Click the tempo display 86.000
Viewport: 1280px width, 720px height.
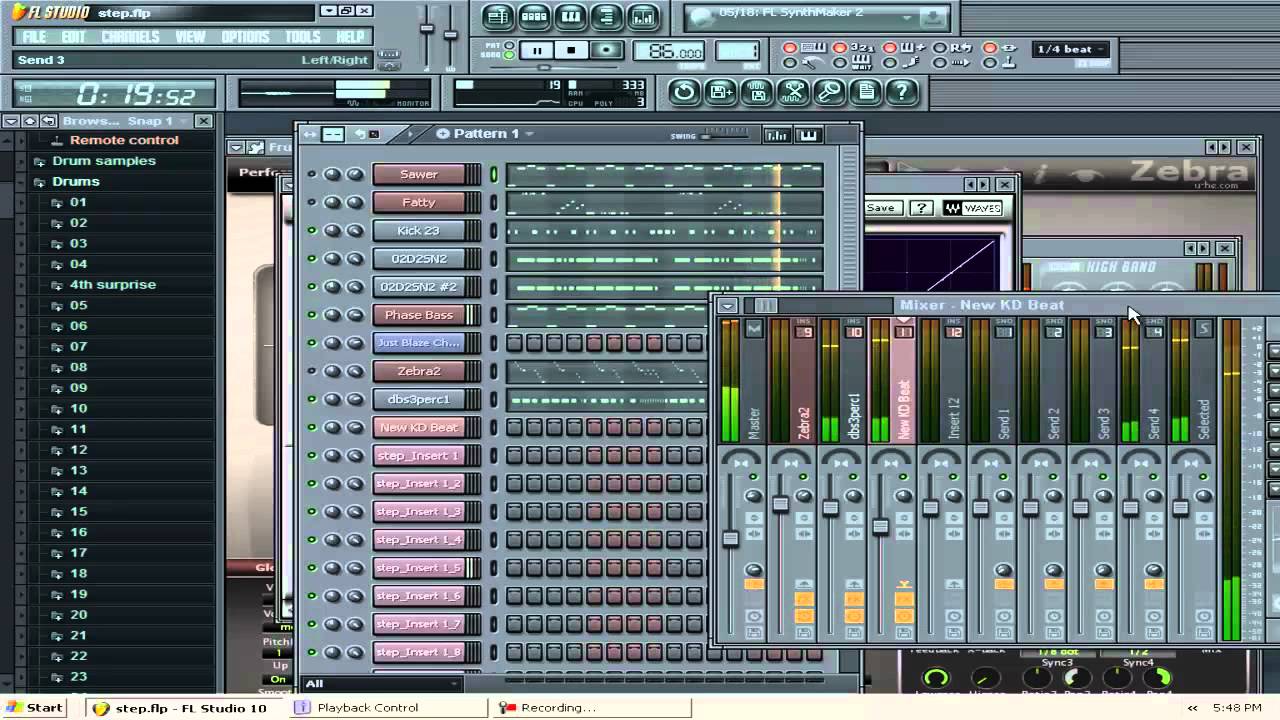point(669,51)
